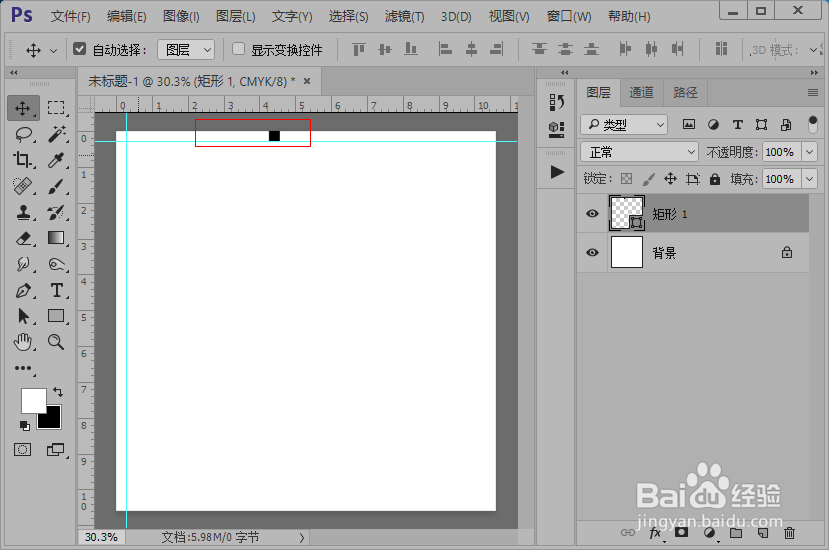Expand the status bar info arrow
Viewport: 829px width, 550px height.
tap(301, 538)
